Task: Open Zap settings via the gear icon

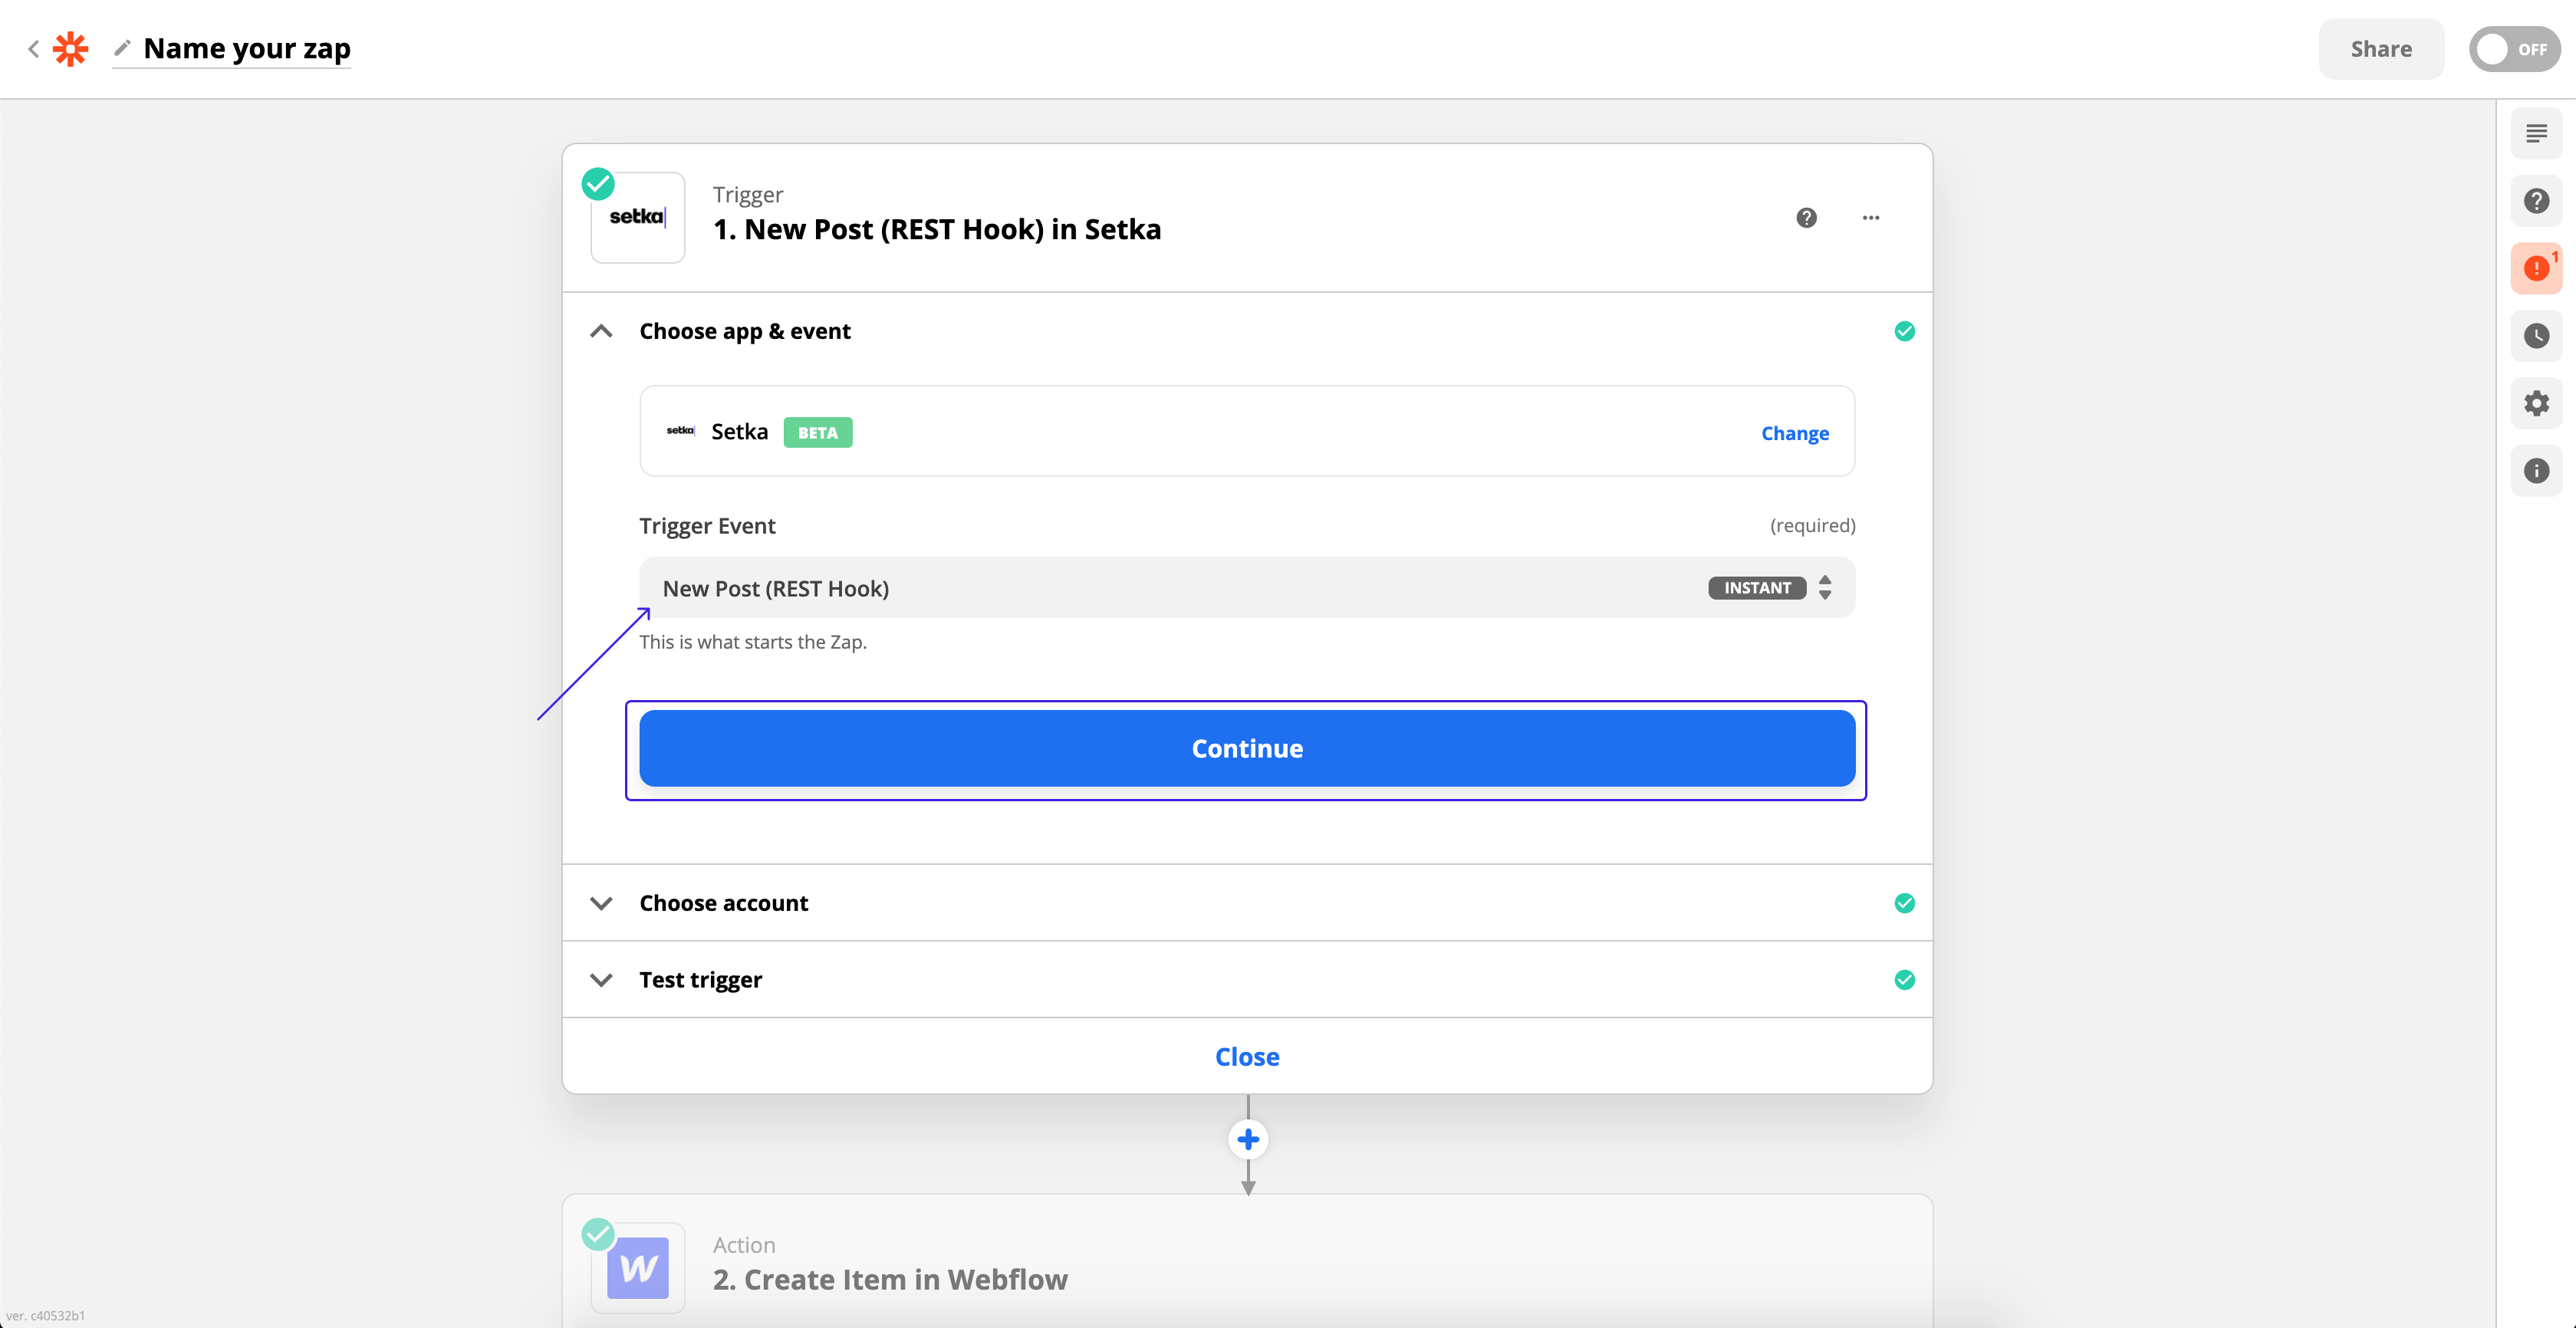Action: point(2537,404)
